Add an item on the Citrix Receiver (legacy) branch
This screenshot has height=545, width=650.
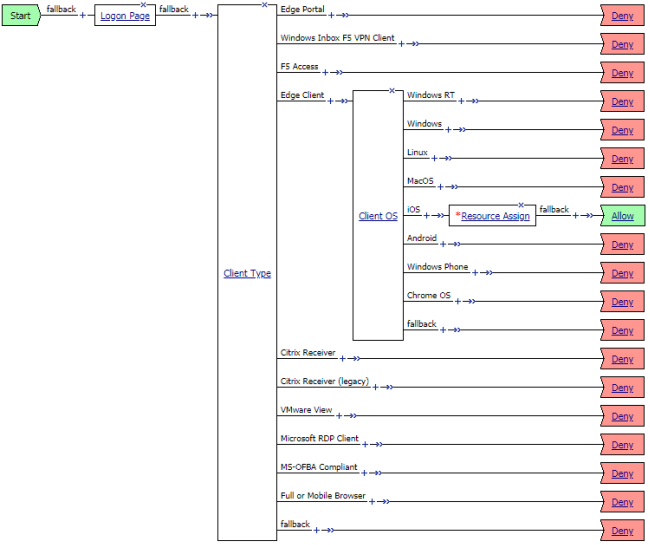tap(377, 387)
